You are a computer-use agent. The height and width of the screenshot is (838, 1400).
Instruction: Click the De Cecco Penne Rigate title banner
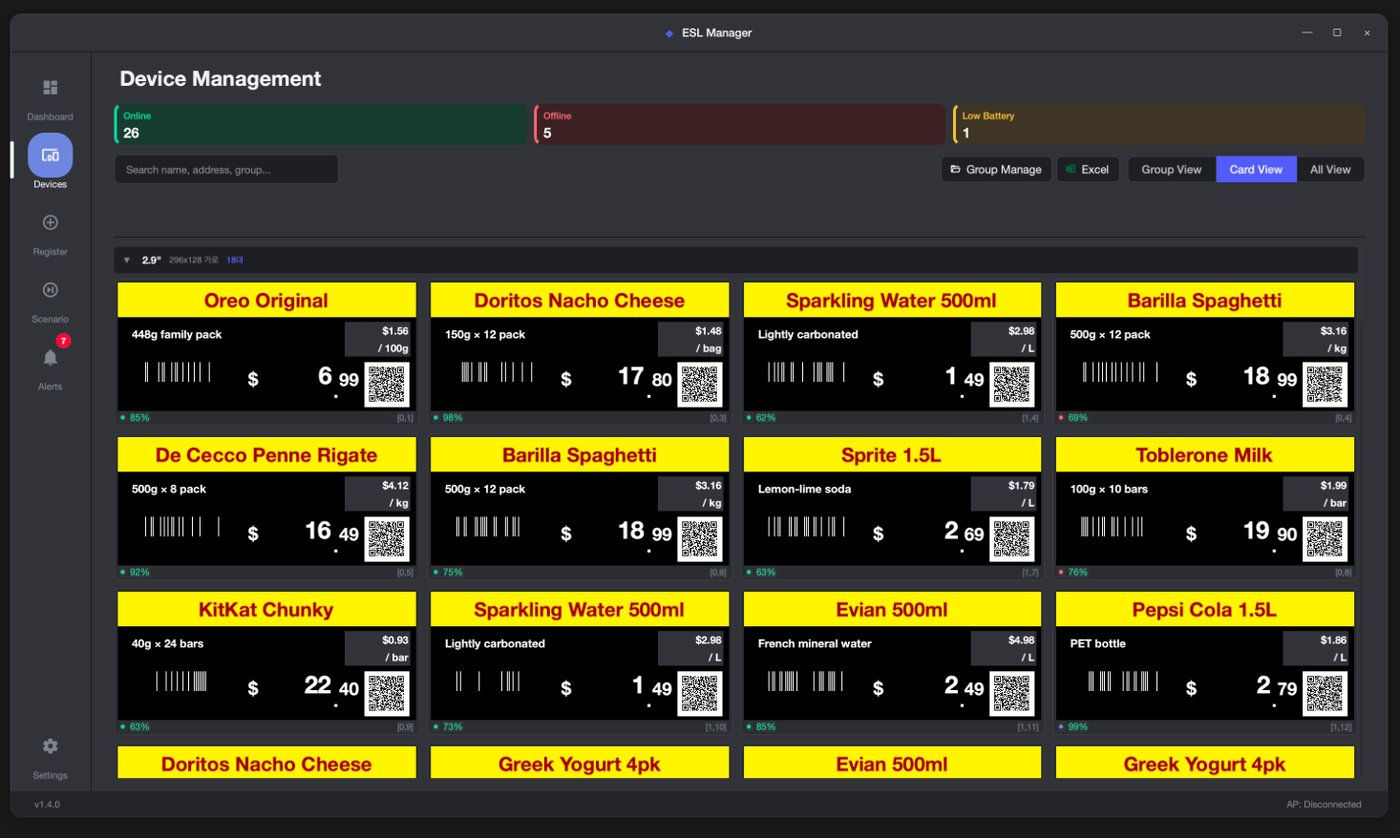266,455
